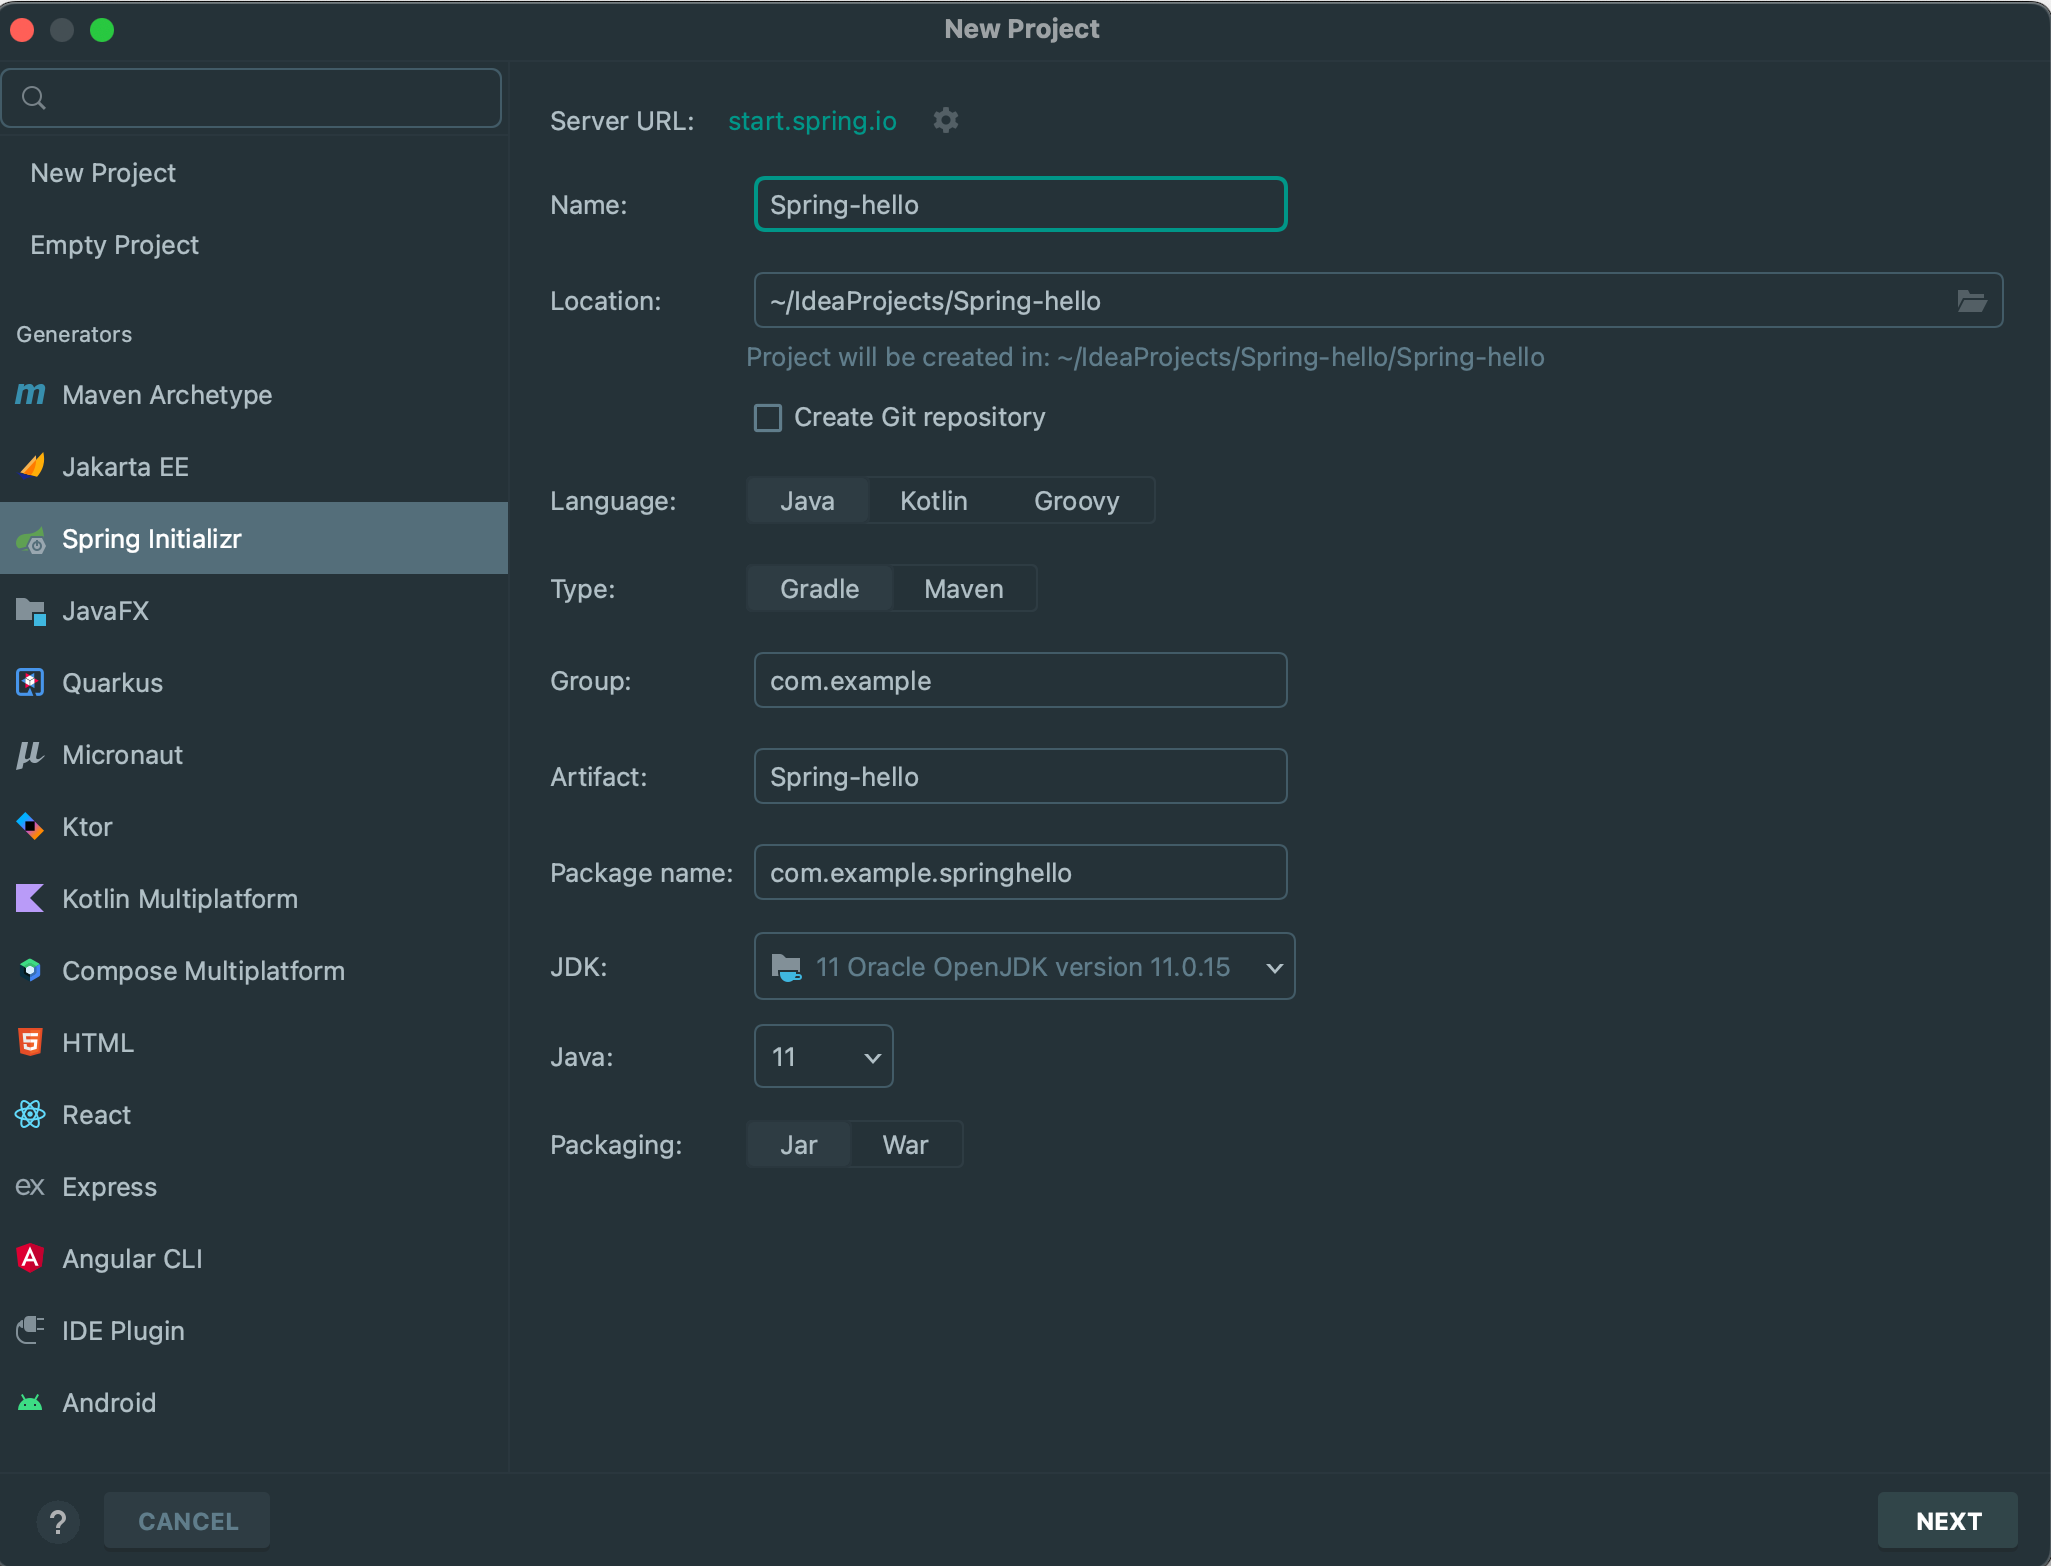2051x1566 pixels.
Task: Click the Kotlin Multiplatform icon
Action: click(x=30, y=899)
